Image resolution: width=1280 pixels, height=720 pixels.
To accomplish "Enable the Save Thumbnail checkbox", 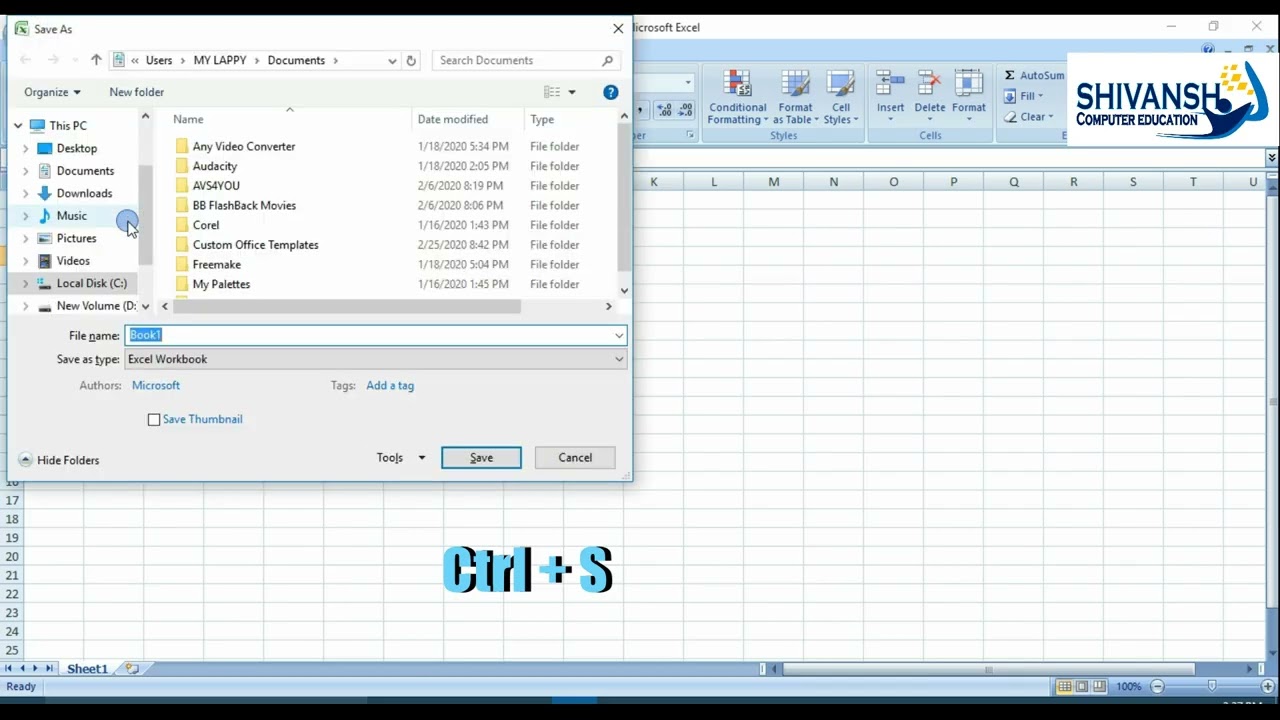I will point(154,420).
